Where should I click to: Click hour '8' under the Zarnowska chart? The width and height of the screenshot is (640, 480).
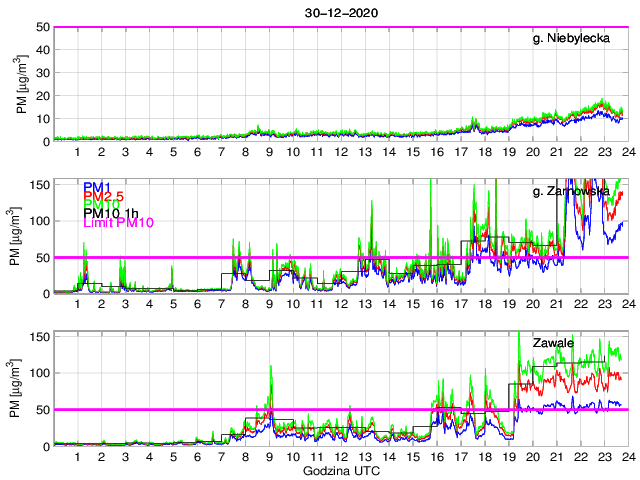click(245, 304)
